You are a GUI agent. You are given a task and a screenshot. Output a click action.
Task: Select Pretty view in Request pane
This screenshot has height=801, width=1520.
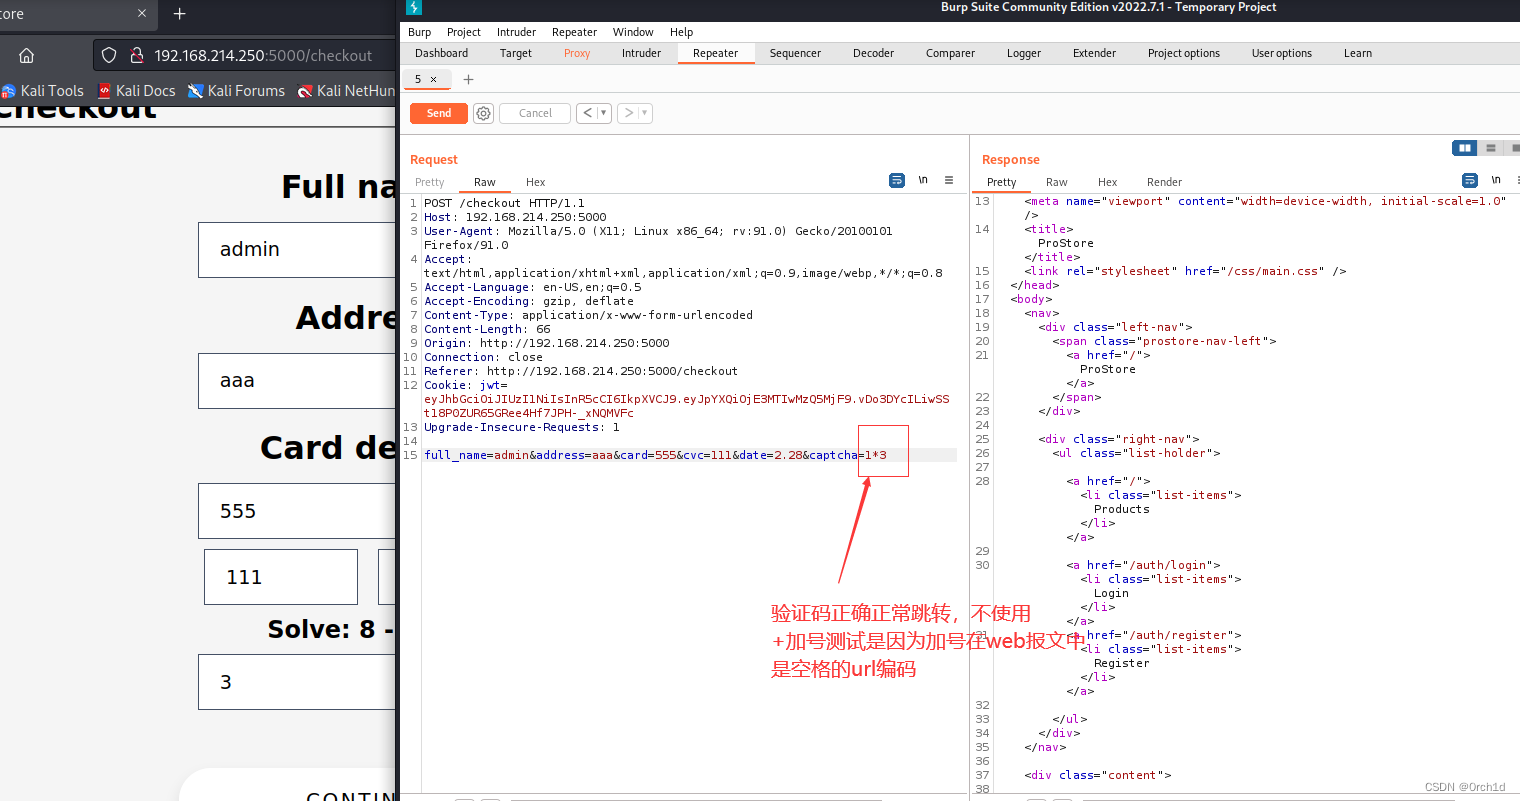[430, 182]
